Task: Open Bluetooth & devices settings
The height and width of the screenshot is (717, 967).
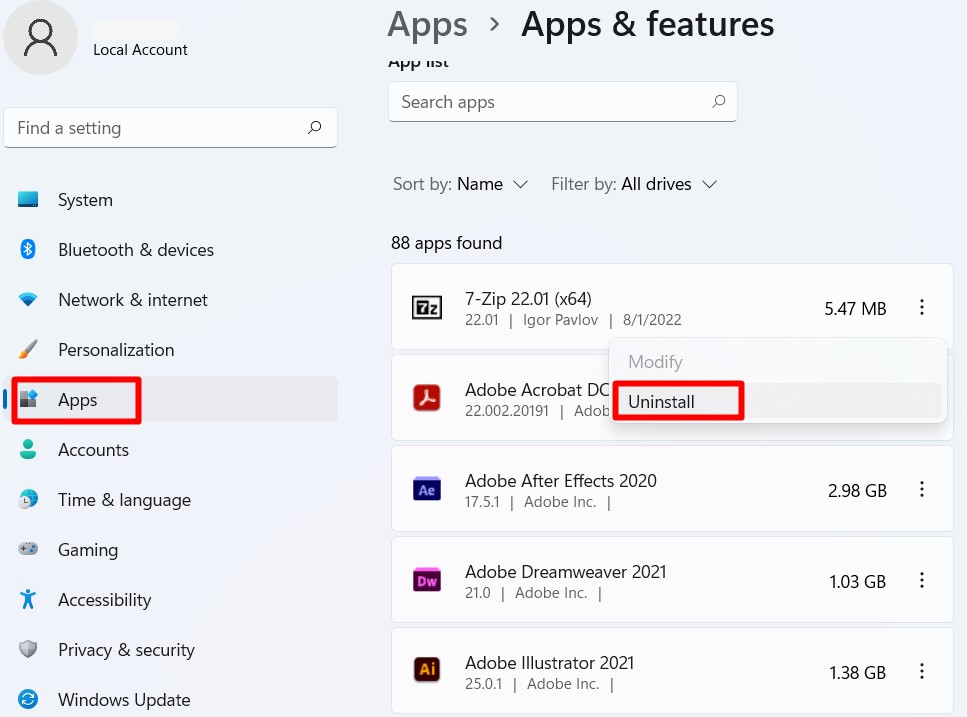Action: coord(135,250)
